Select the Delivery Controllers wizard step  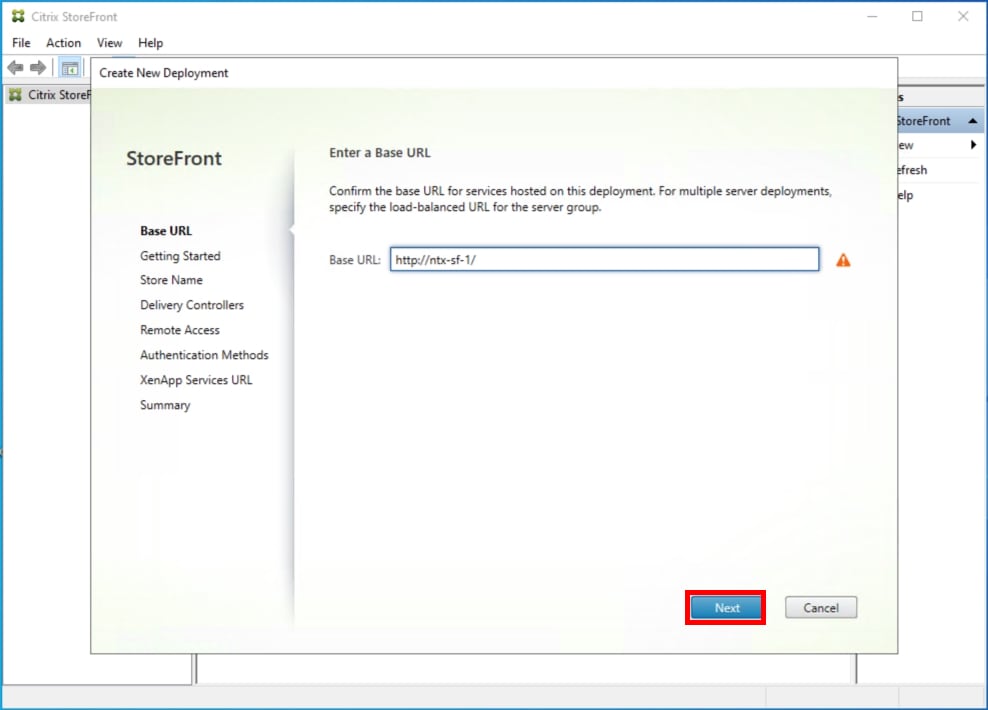pos(192,305)
